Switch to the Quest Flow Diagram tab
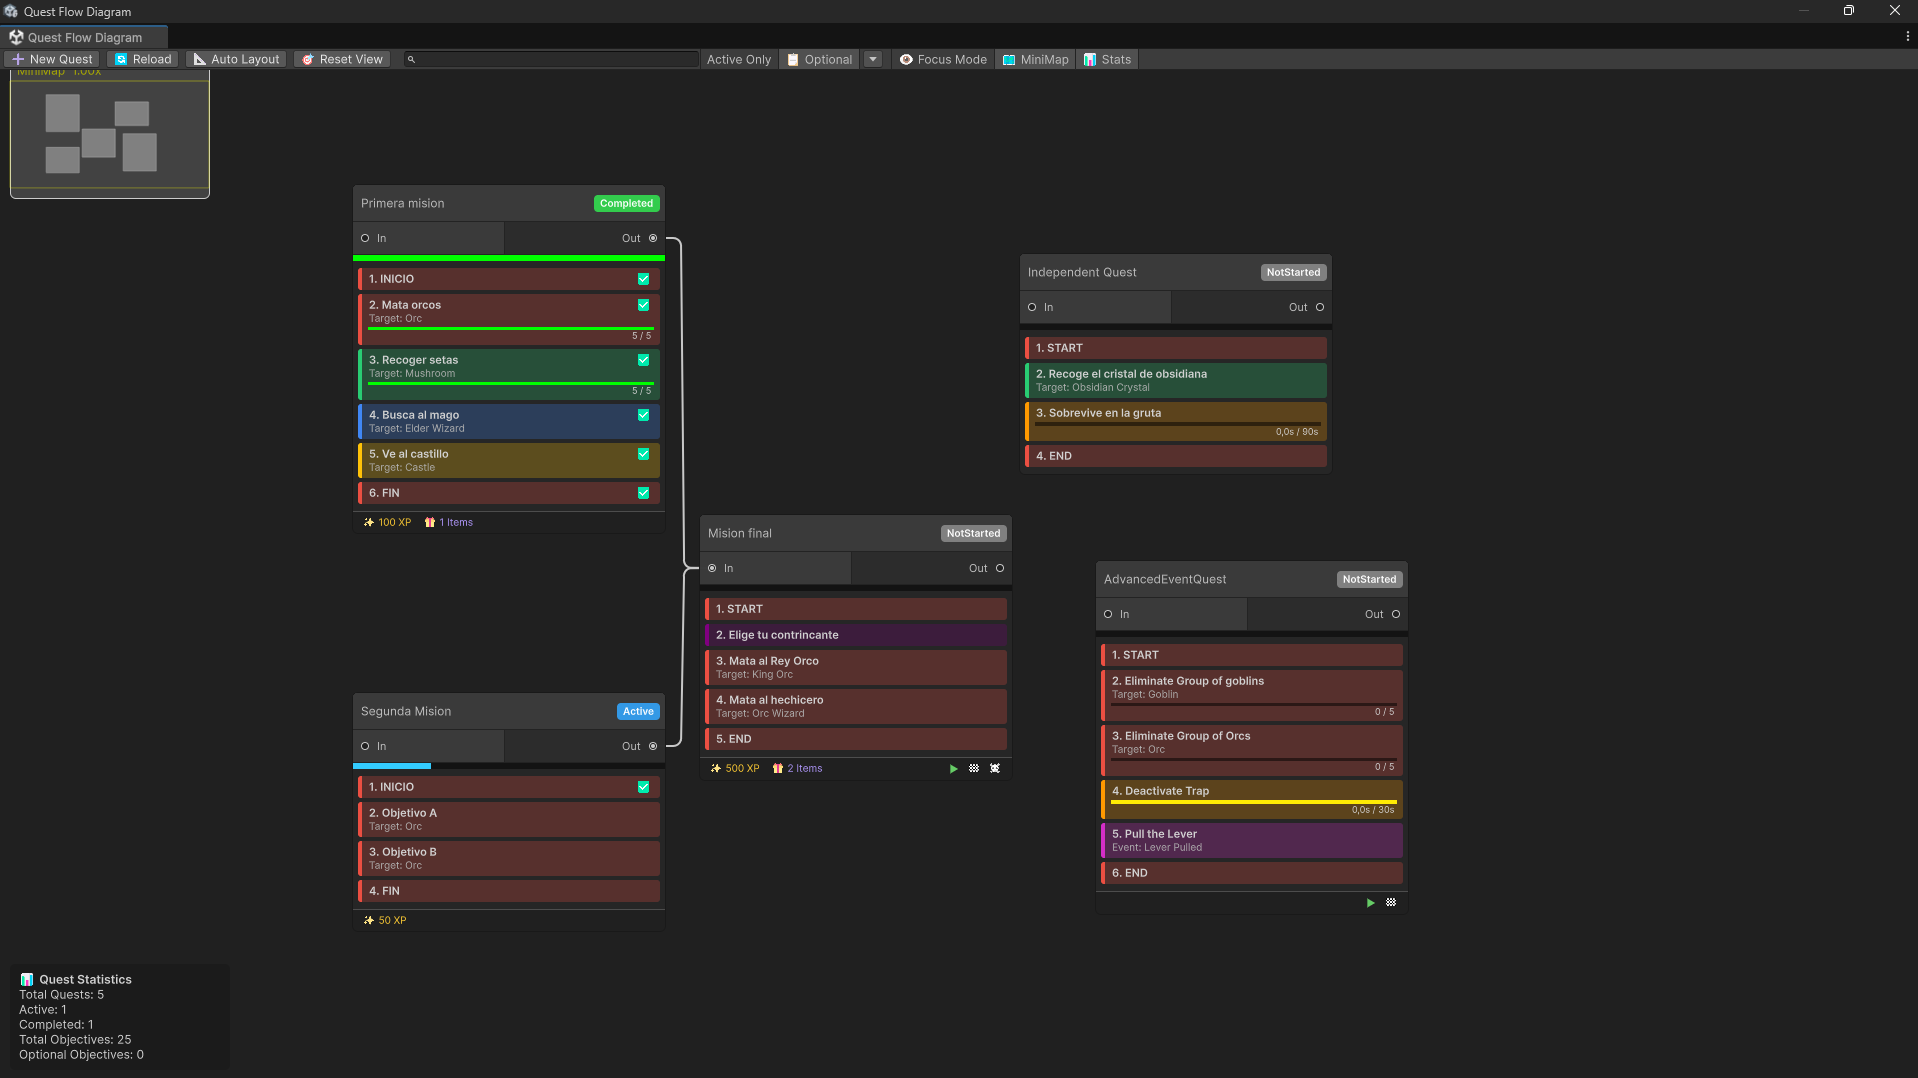Viewport: 1918px width, 1078px height. [x=85, y=37]
